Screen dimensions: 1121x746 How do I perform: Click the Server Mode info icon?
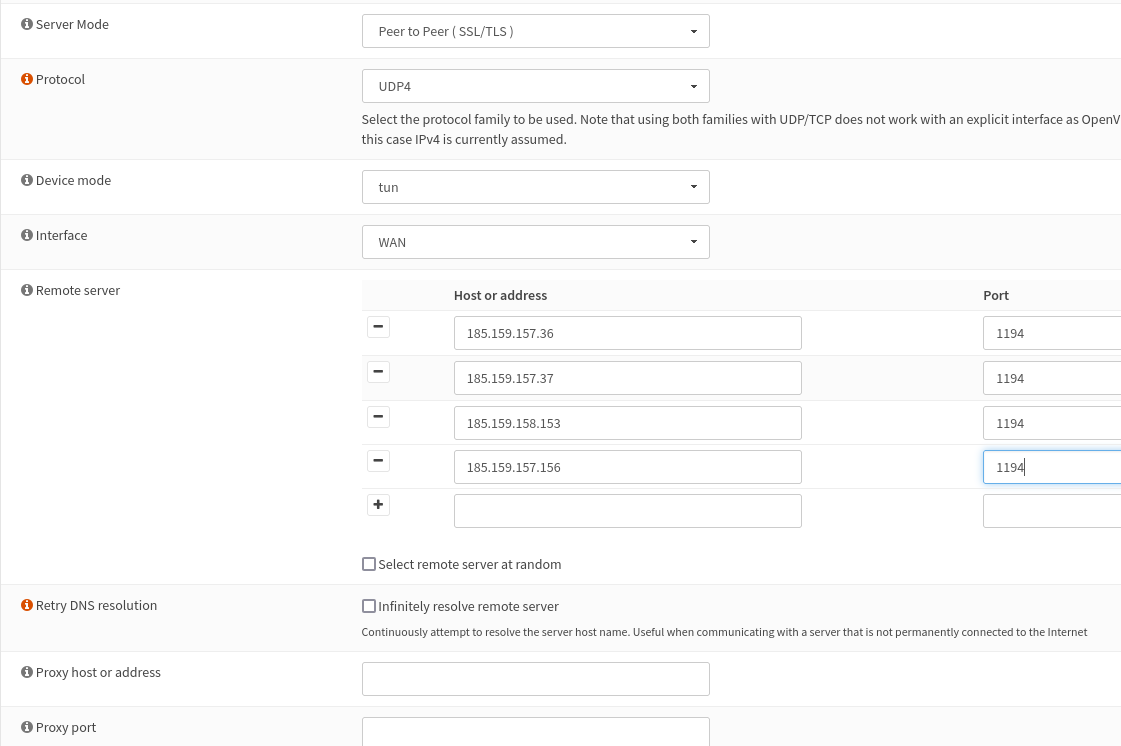[x=27, y=24]
